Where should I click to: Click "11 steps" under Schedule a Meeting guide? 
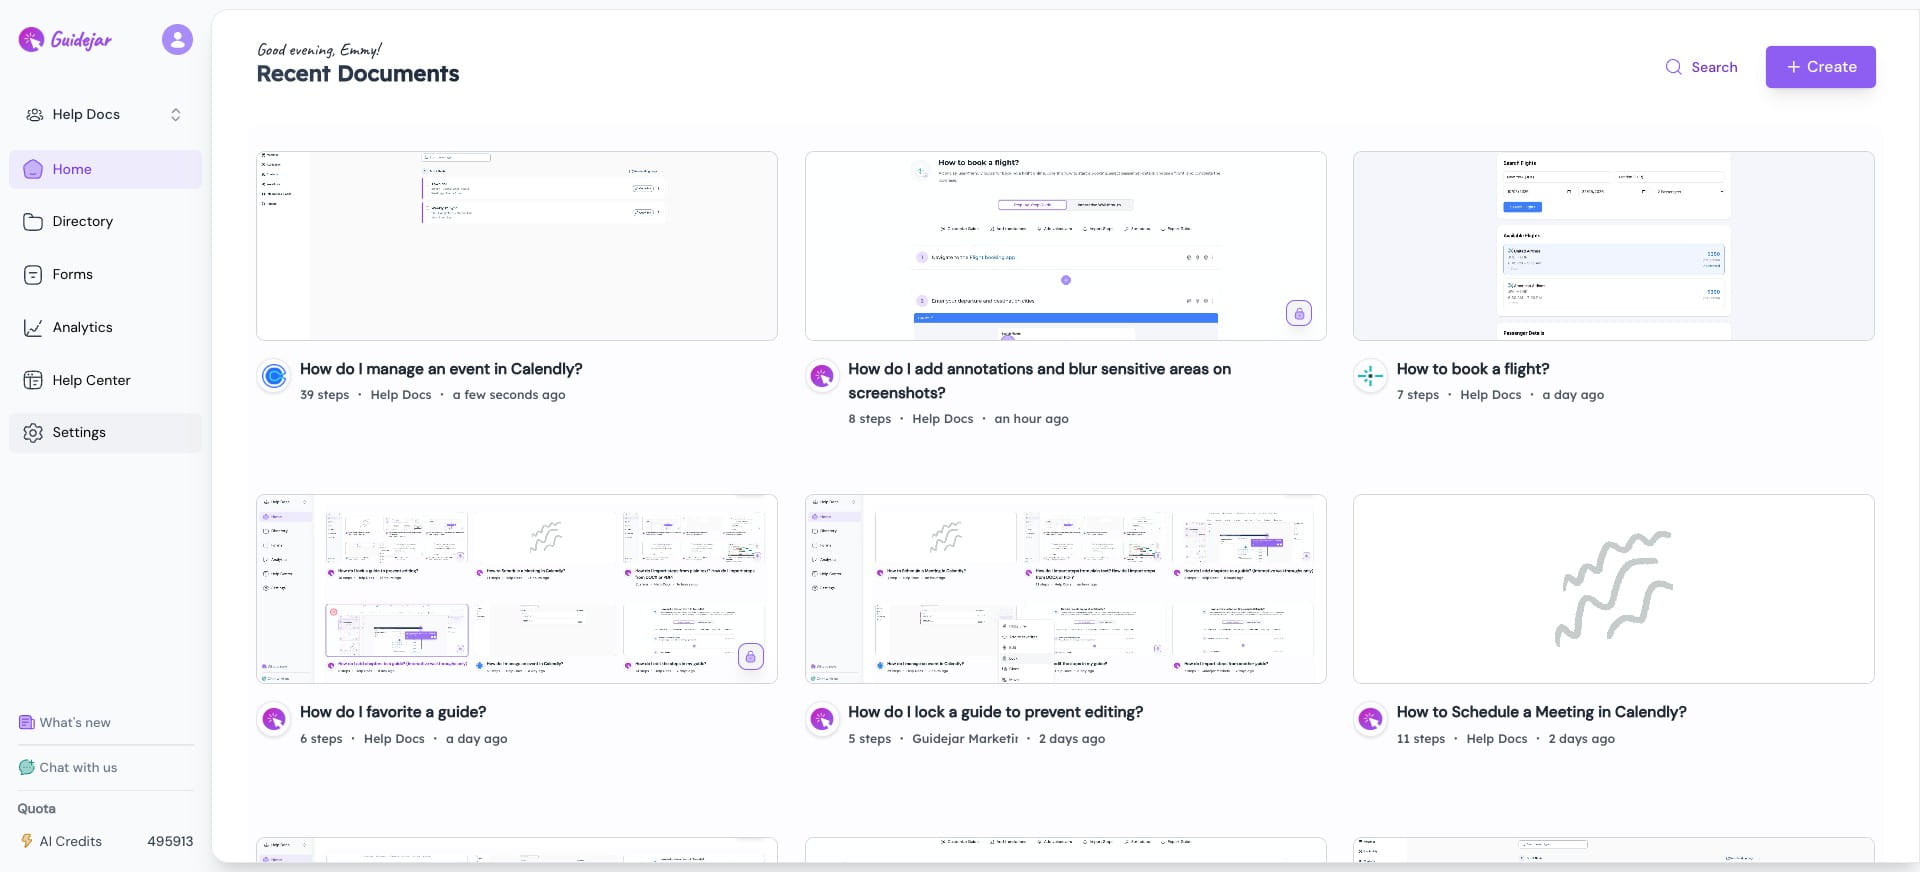(1421, 739)
